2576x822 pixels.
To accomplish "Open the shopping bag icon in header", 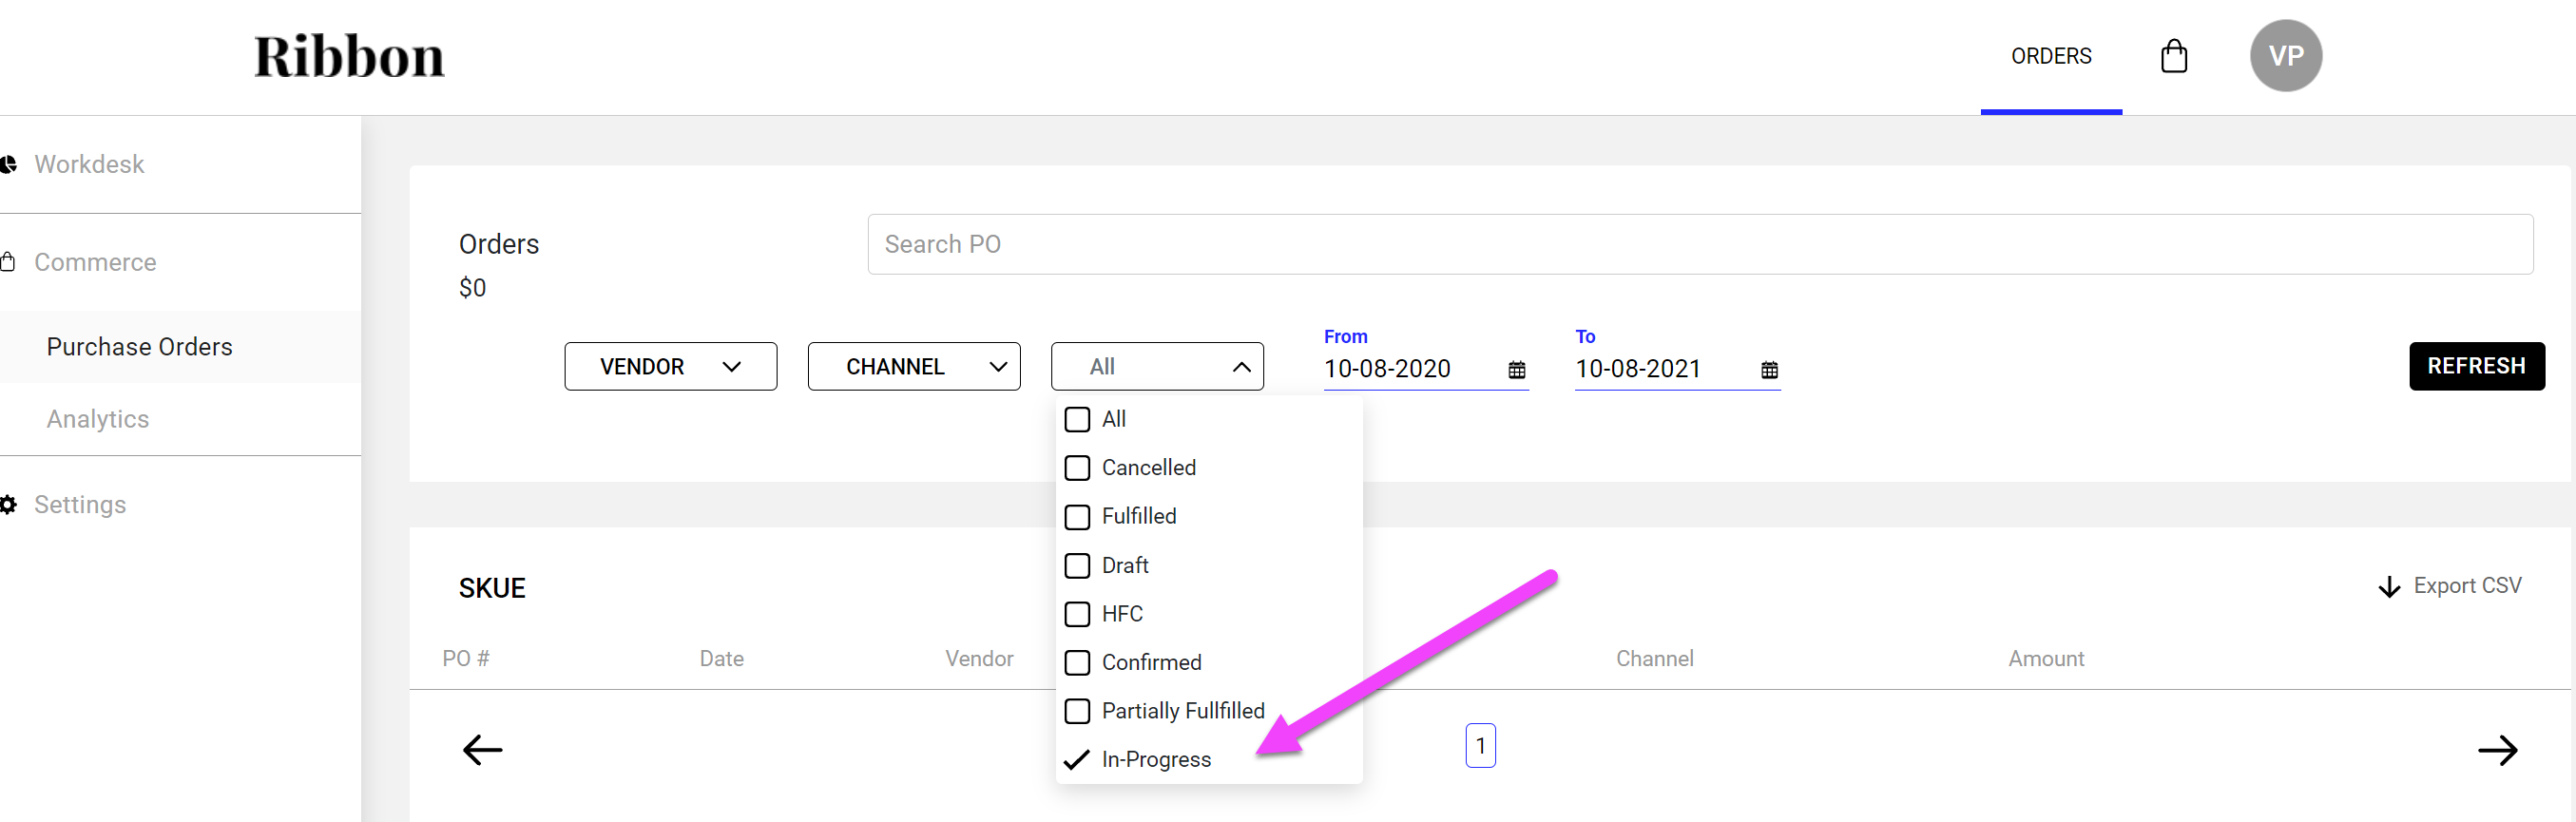I will coord(2173,56).
